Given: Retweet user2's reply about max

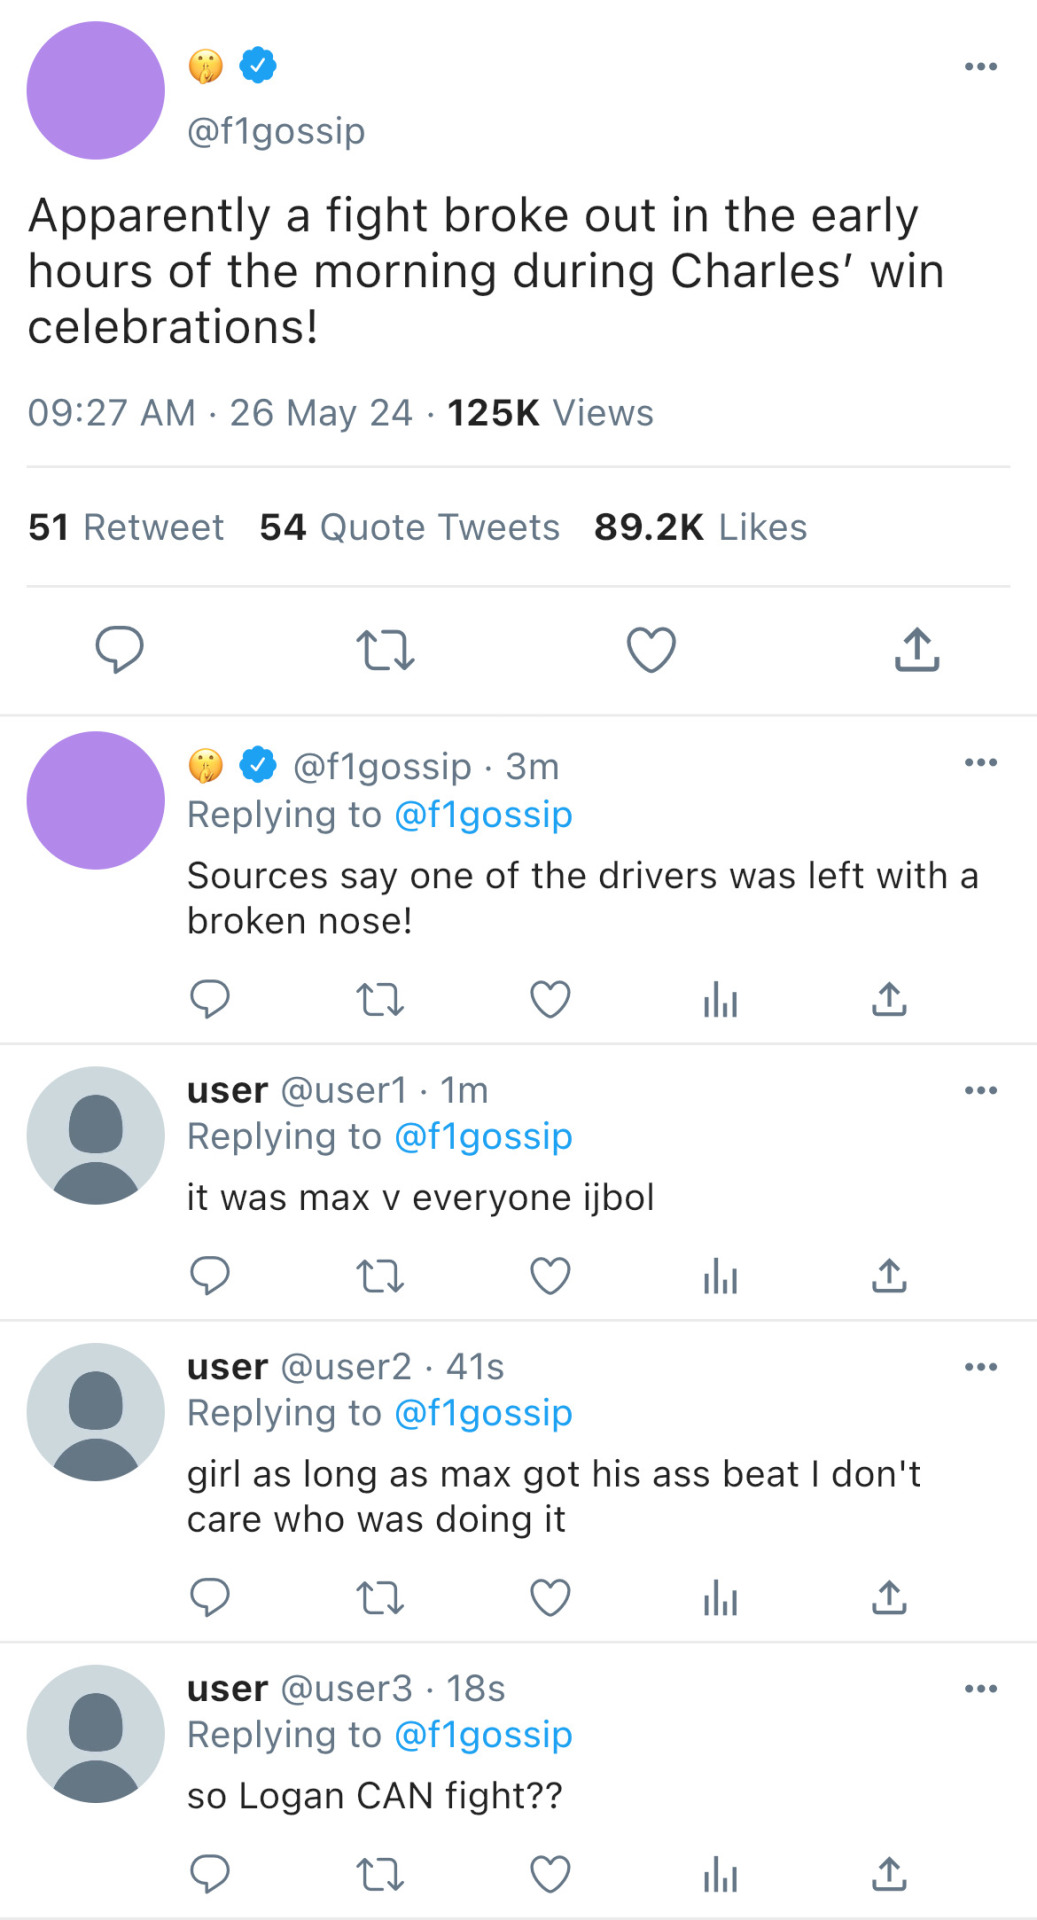Looking at the screenshot, I should pos(380,1598).
